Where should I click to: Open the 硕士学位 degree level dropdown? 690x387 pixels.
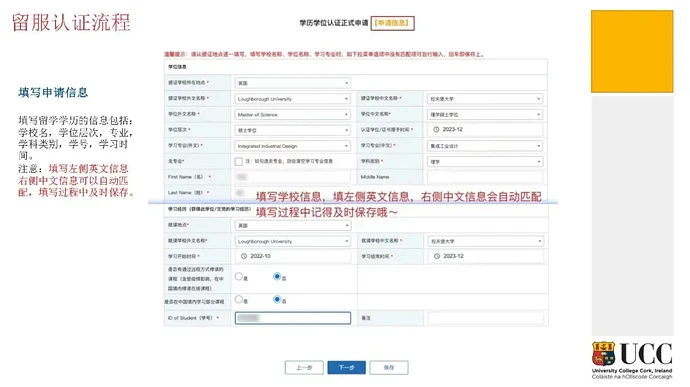[x=293, y=130]
